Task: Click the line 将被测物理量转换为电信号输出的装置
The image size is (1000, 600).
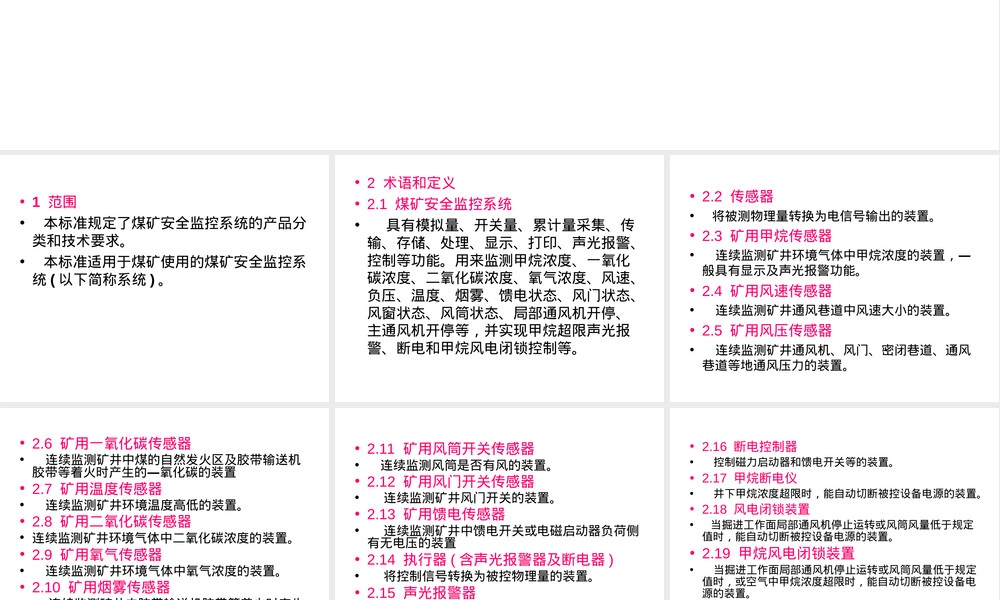Action: click(x=823, y=216)
